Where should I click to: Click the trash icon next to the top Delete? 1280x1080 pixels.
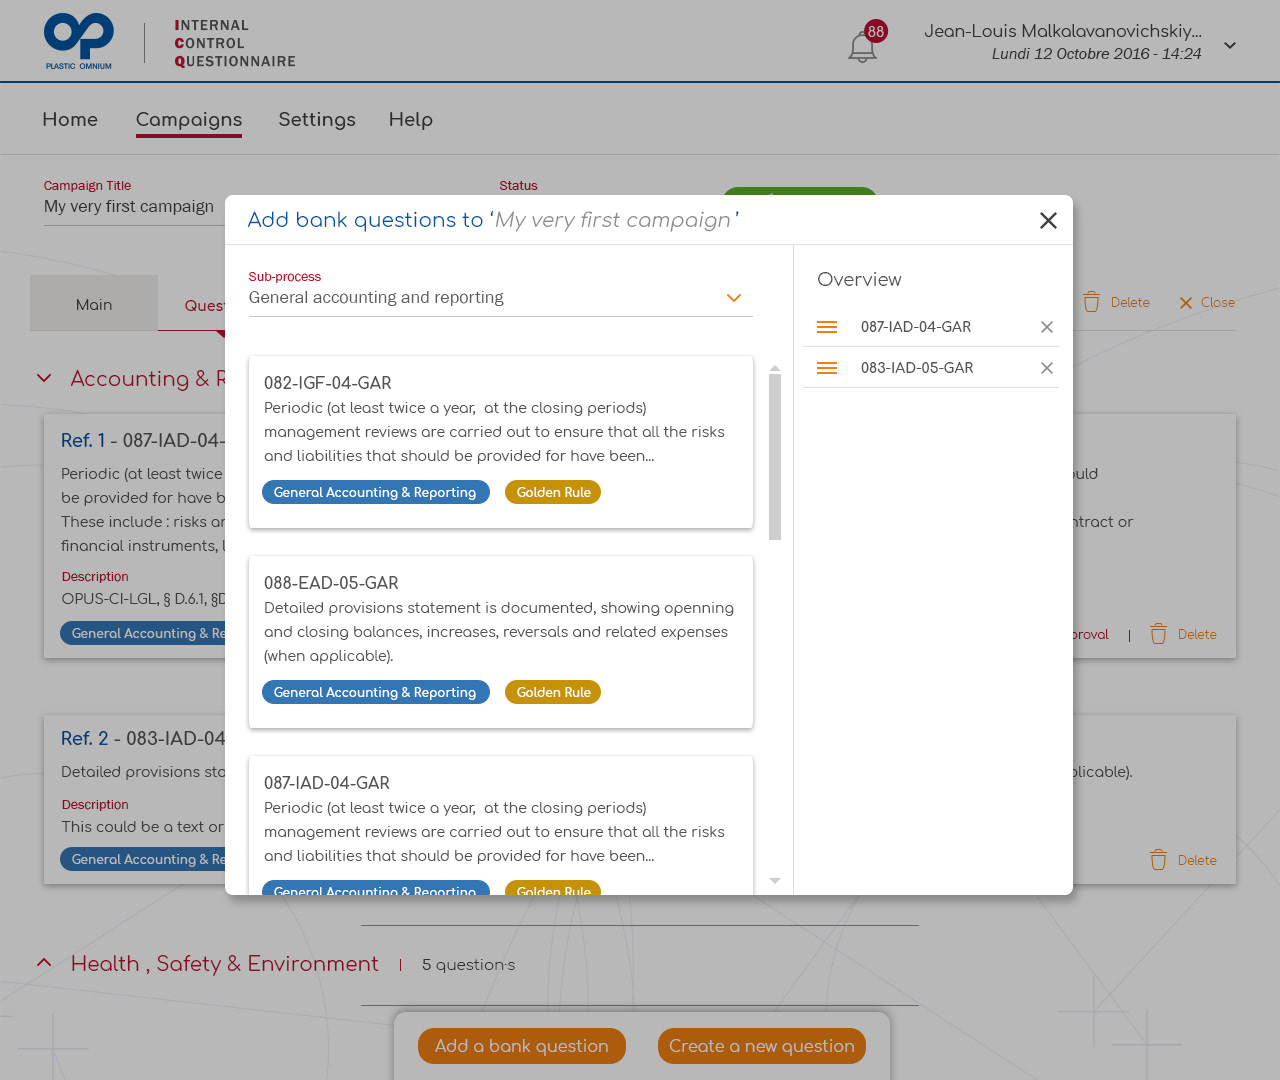[1091, 302]
